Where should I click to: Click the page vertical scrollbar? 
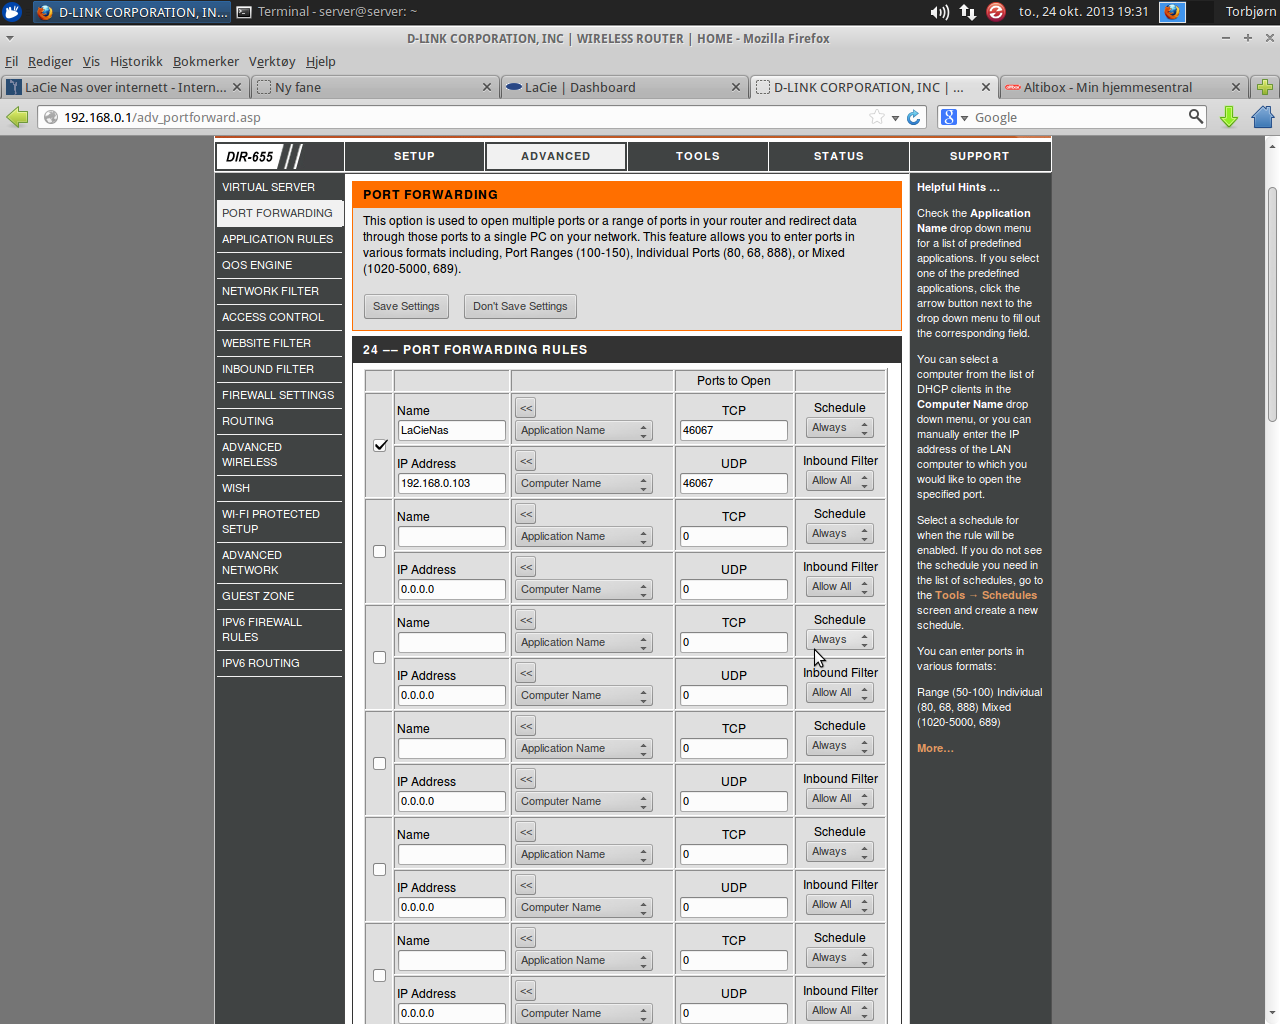[x=1272, y=304]
